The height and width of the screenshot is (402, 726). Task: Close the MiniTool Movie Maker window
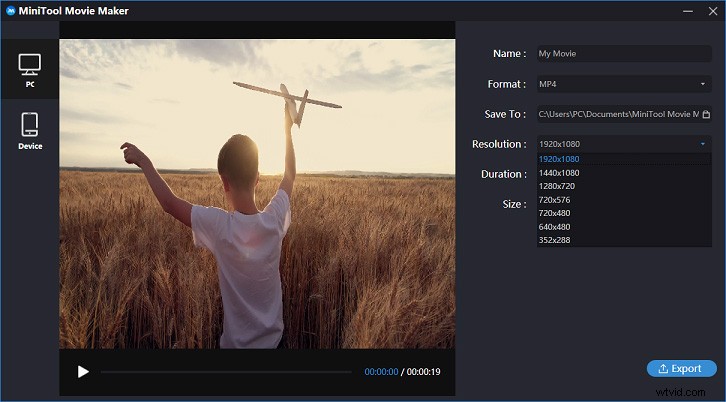713,11
